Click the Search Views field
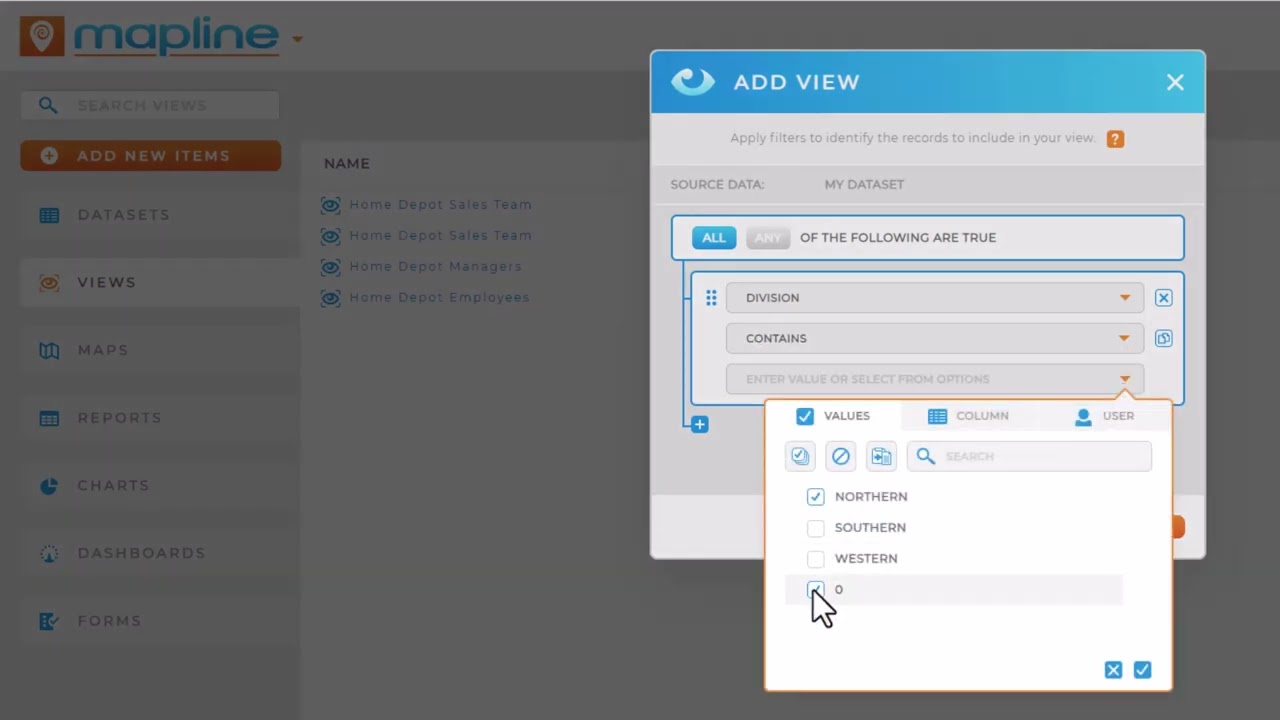1280x720 pixels. 150,105
